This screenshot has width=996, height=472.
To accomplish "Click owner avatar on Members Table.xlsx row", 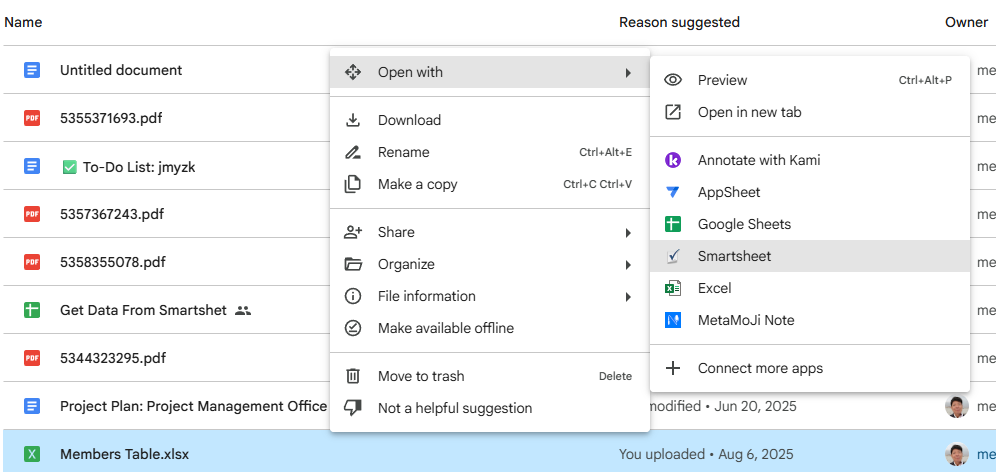I will coord(957,454).
